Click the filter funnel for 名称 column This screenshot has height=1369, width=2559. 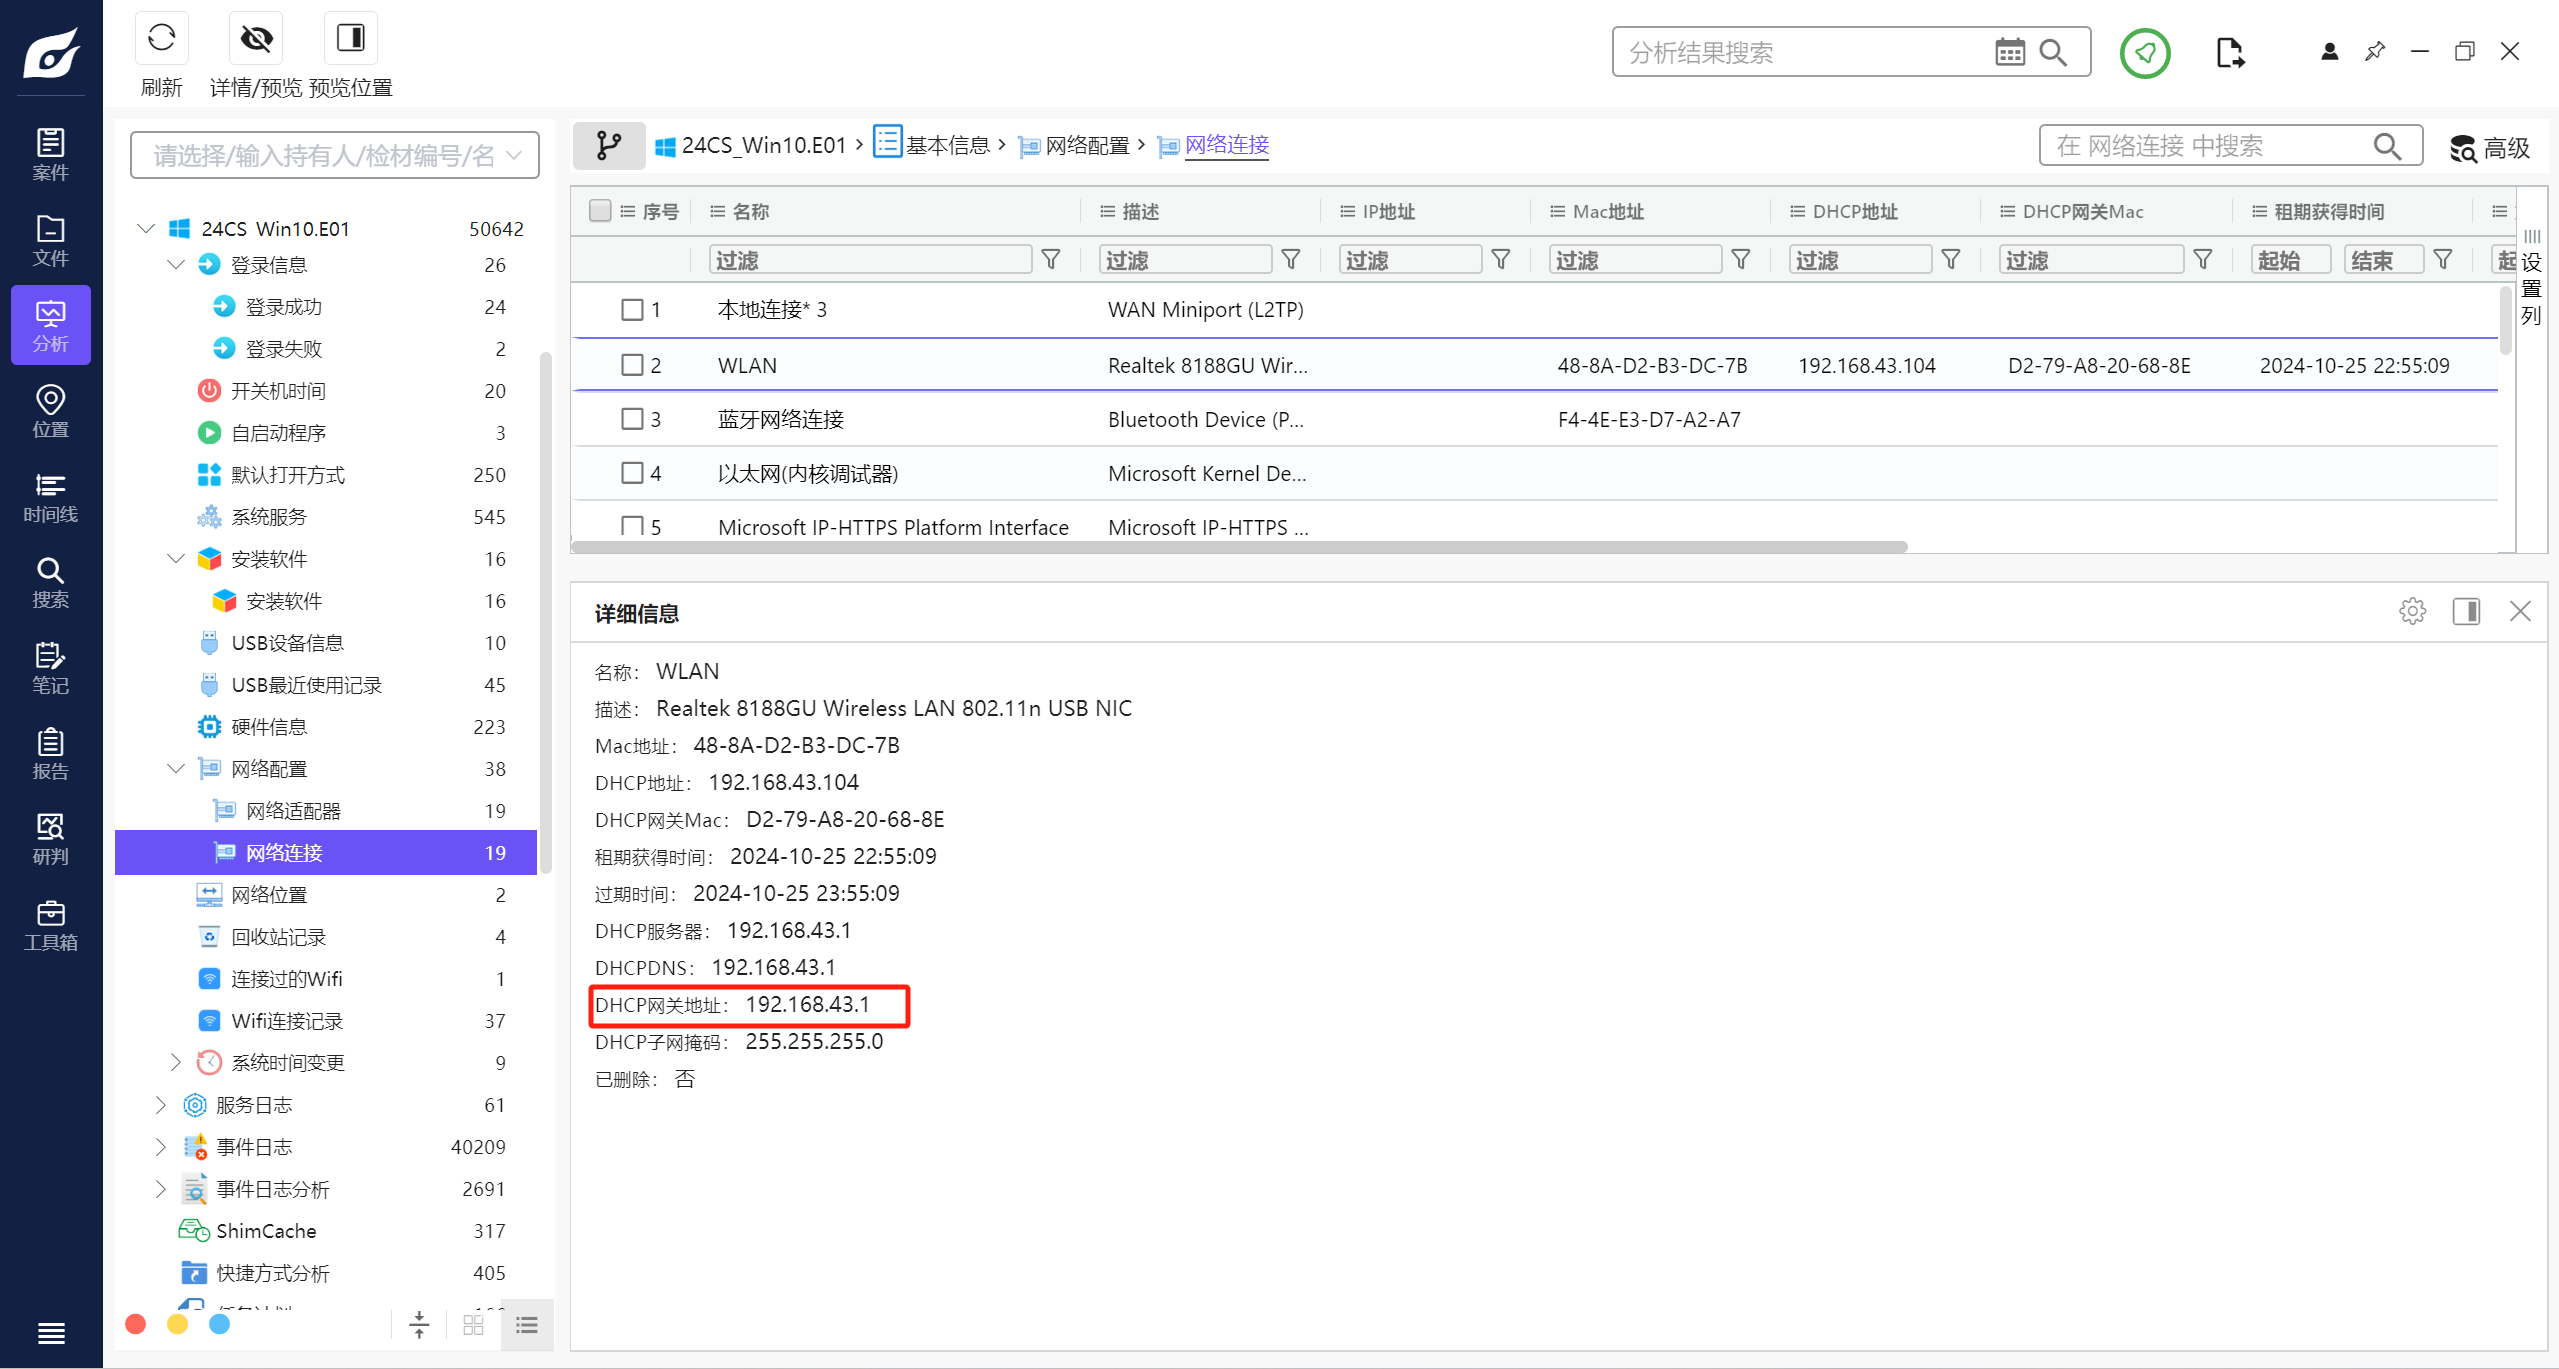(x=1051, y=260)
